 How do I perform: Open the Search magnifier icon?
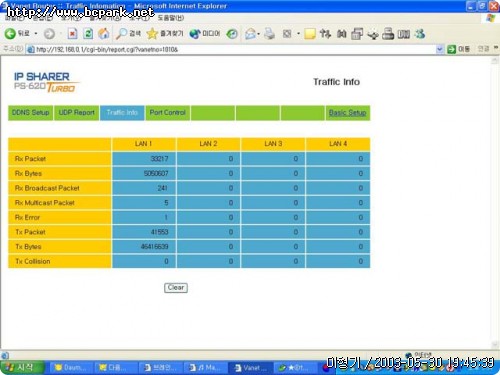click(121, 34)
